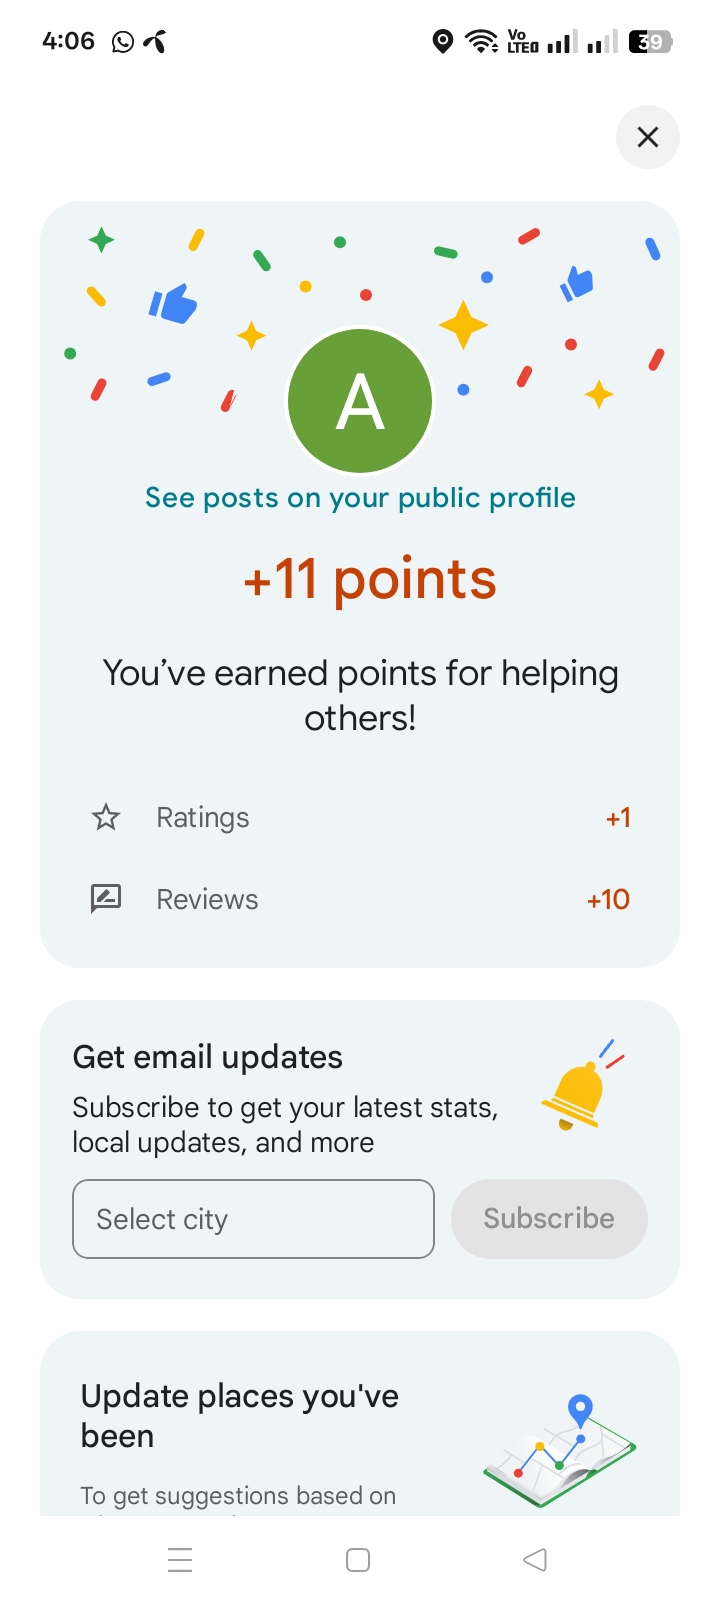The width and height of the screenshot is (720, 1604).
Task: Tap the Android recent apps menu icon
Action: (180, 1560)
